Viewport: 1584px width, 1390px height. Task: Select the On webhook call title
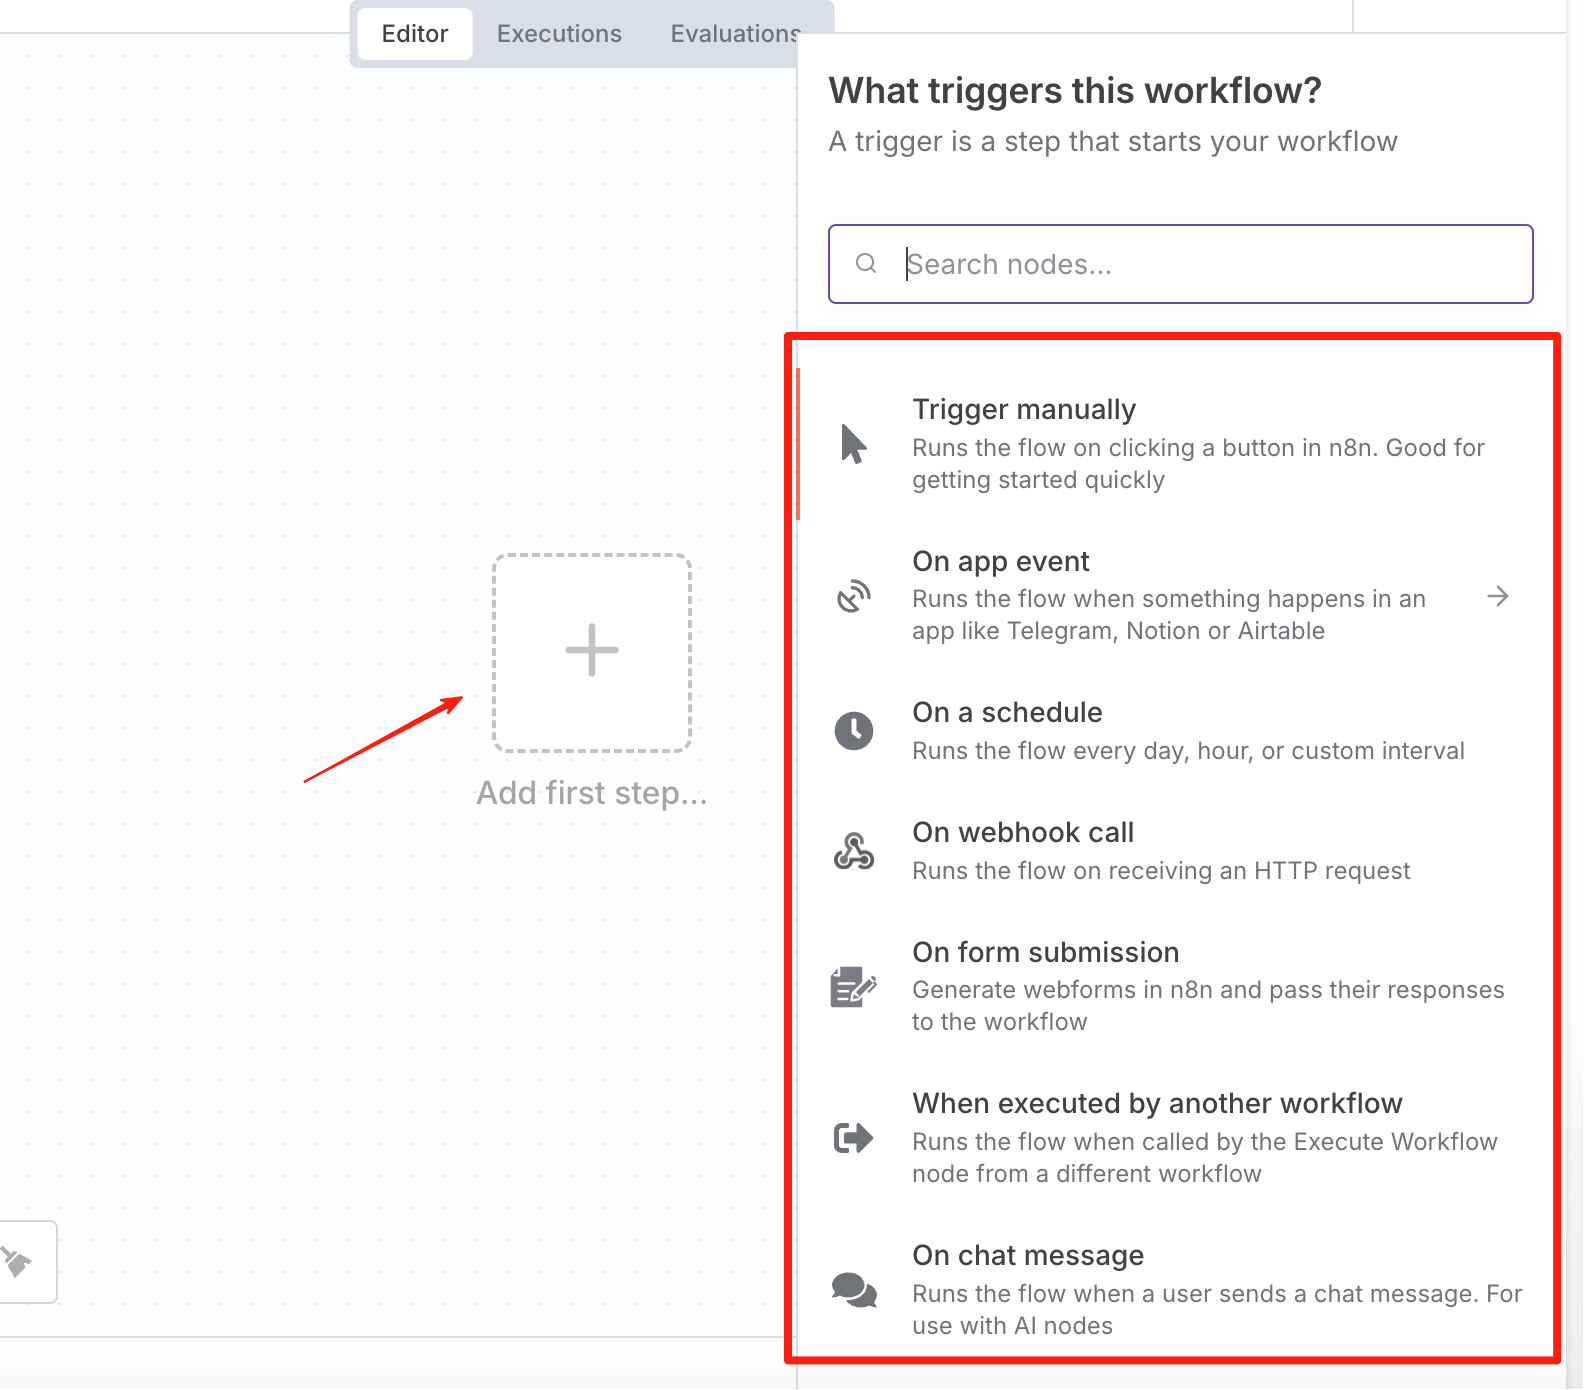pos(1023,832)
